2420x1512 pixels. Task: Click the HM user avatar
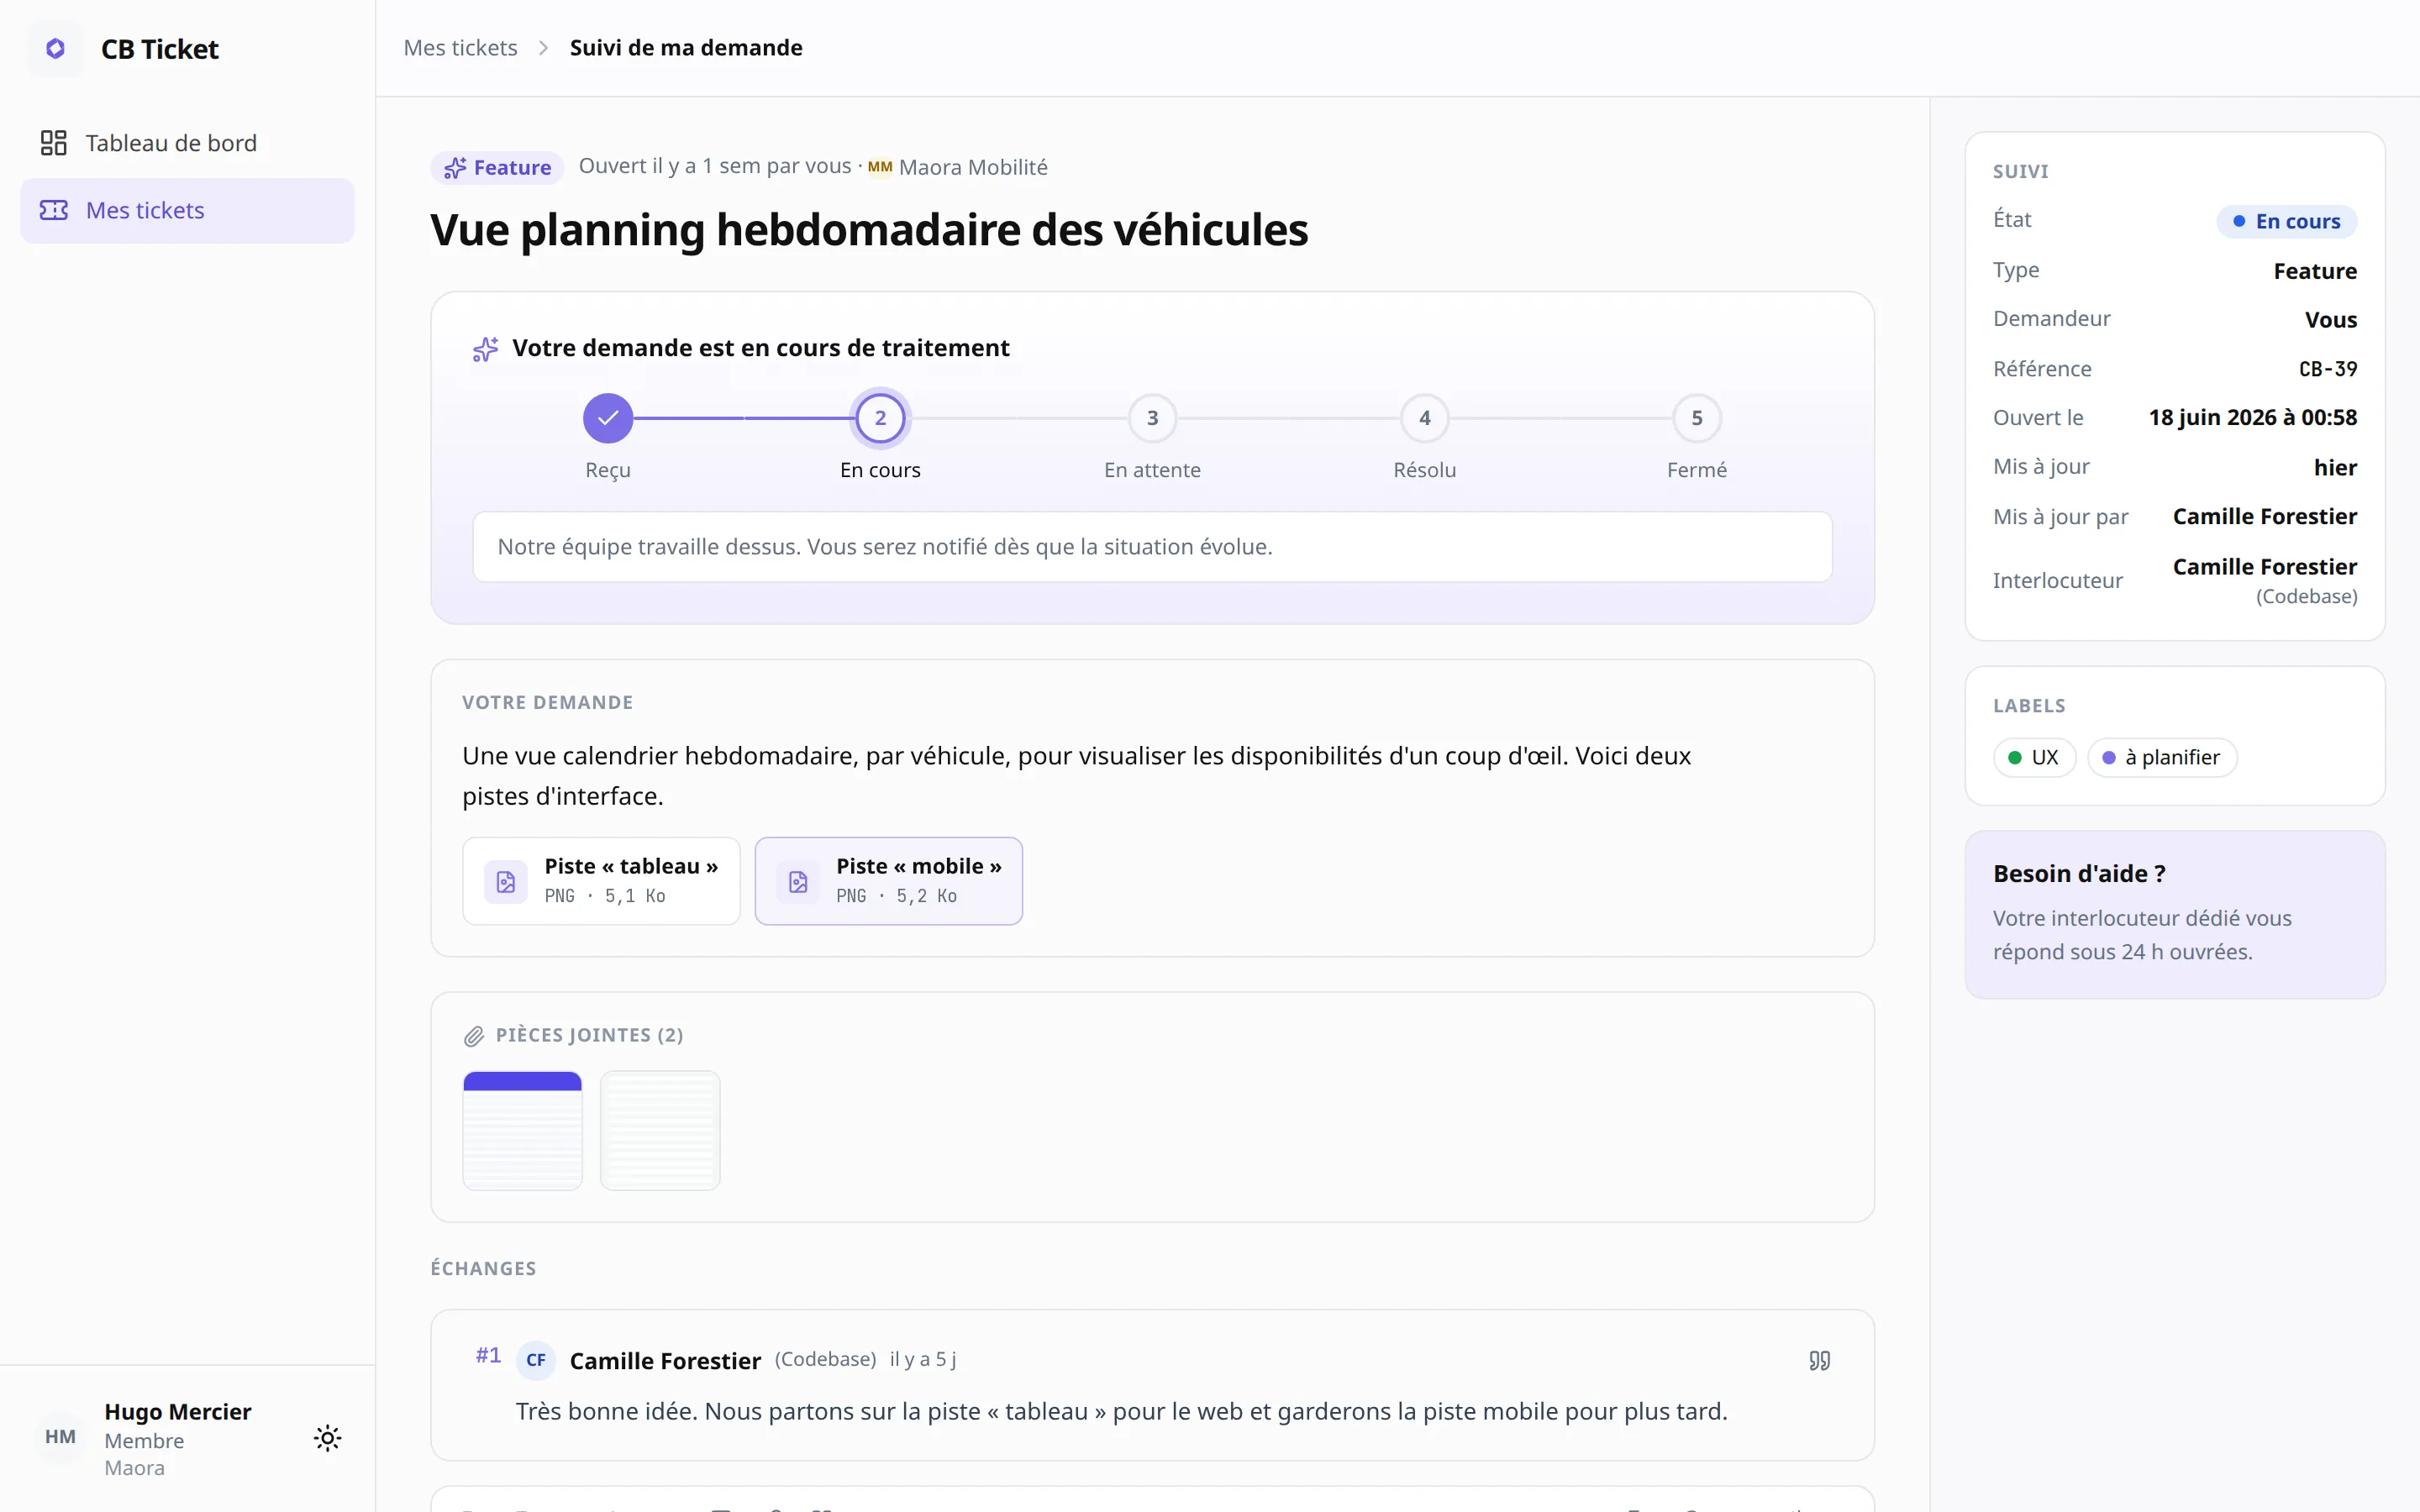(x=60, y=1438)
